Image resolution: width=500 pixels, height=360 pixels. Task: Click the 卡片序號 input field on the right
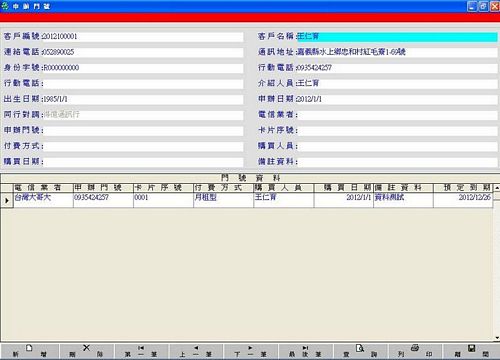[x=397, y=130]
